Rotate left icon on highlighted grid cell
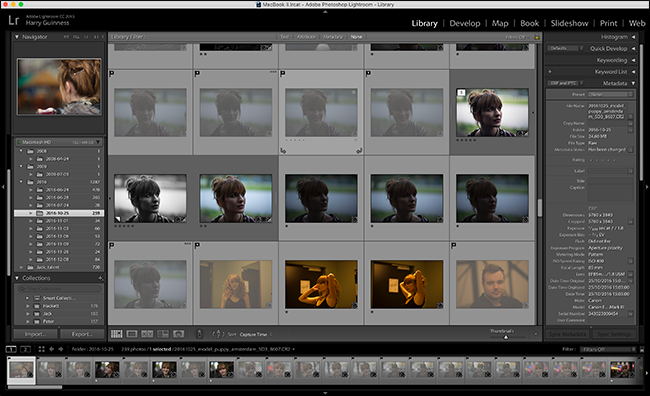Screen dimensions: 650x396 283,151
